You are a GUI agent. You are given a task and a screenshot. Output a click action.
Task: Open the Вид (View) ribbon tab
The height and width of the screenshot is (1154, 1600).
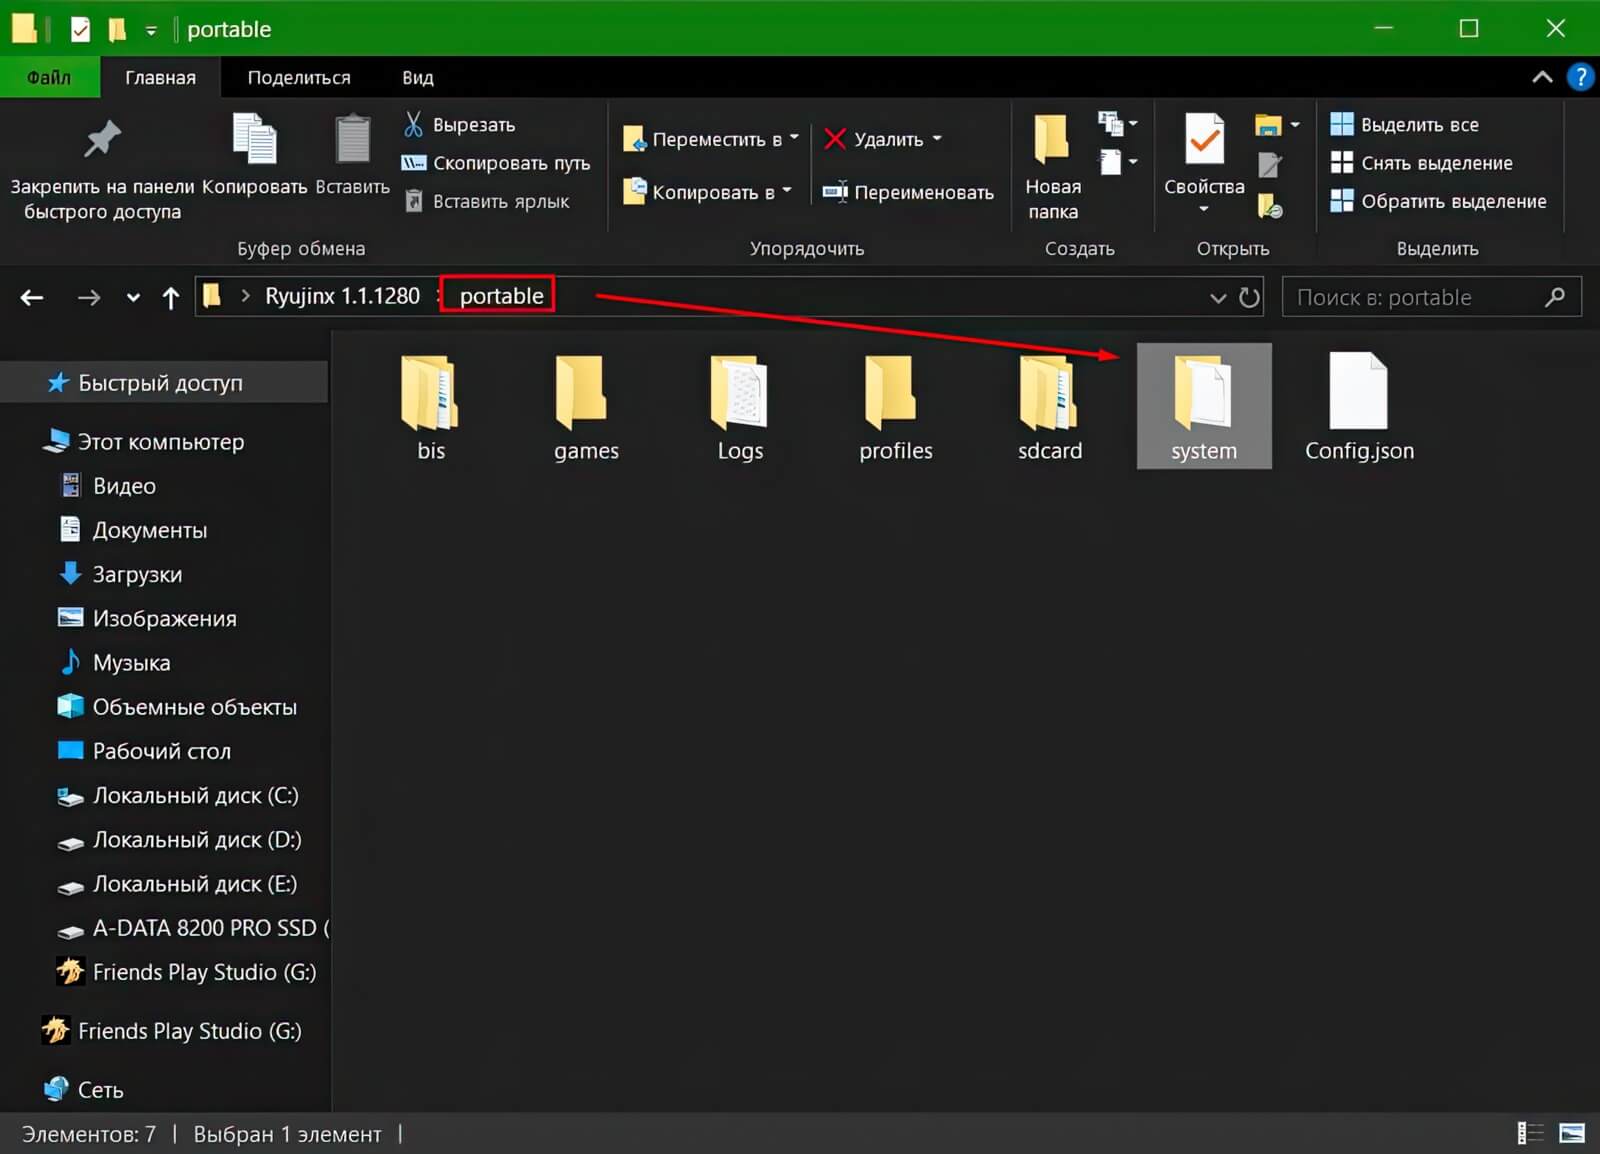(x=417, y=77)
